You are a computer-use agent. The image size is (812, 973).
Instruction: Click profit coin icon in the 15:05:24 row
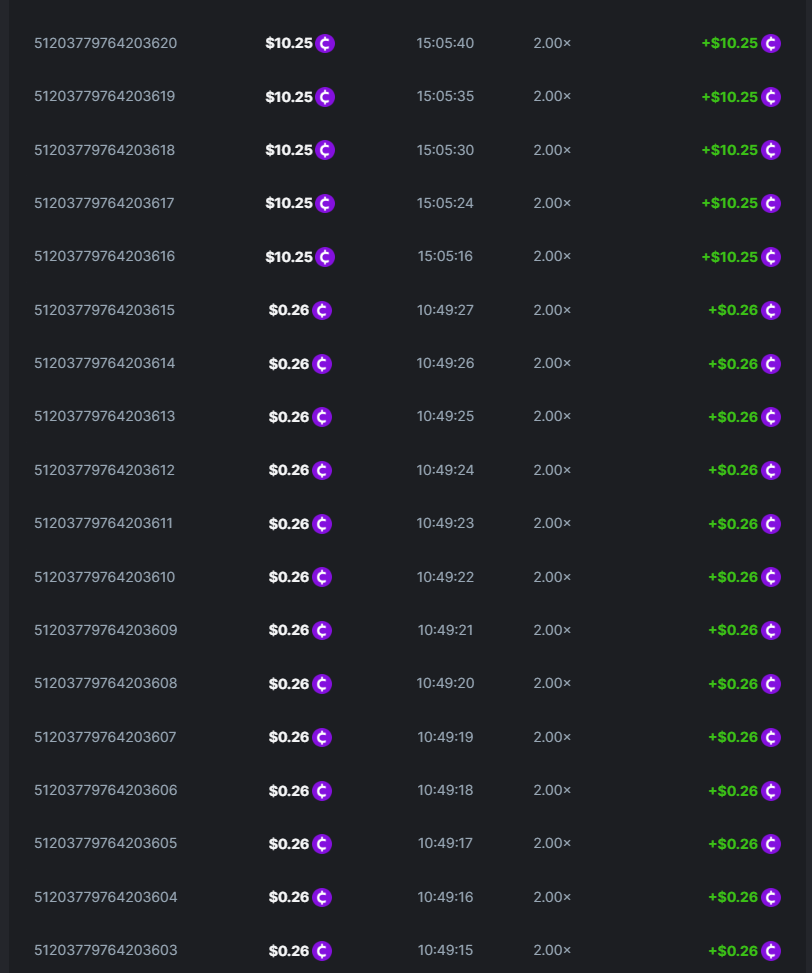coord(771,204)
